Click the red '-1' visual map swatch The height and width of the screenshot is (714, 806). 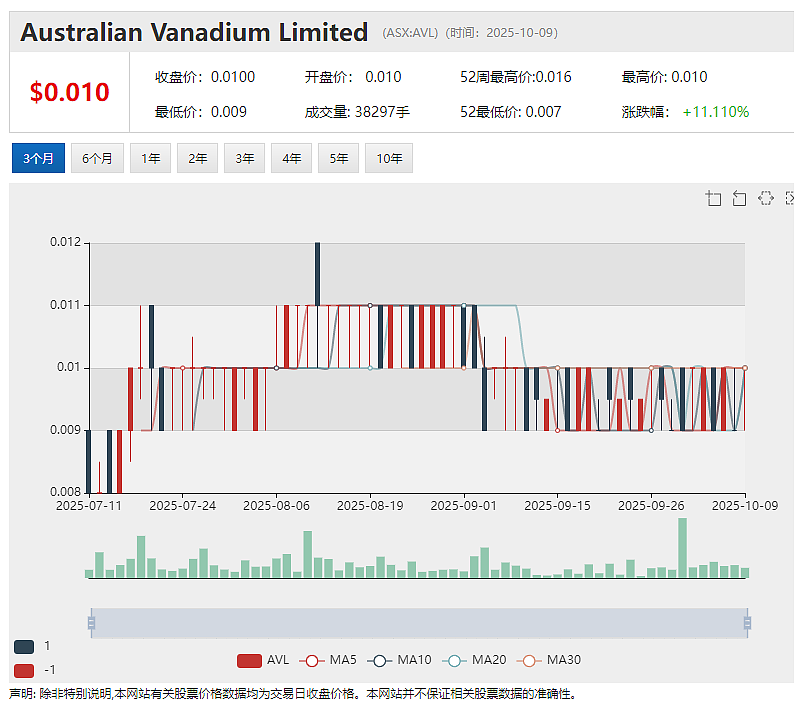coord(24,670)
